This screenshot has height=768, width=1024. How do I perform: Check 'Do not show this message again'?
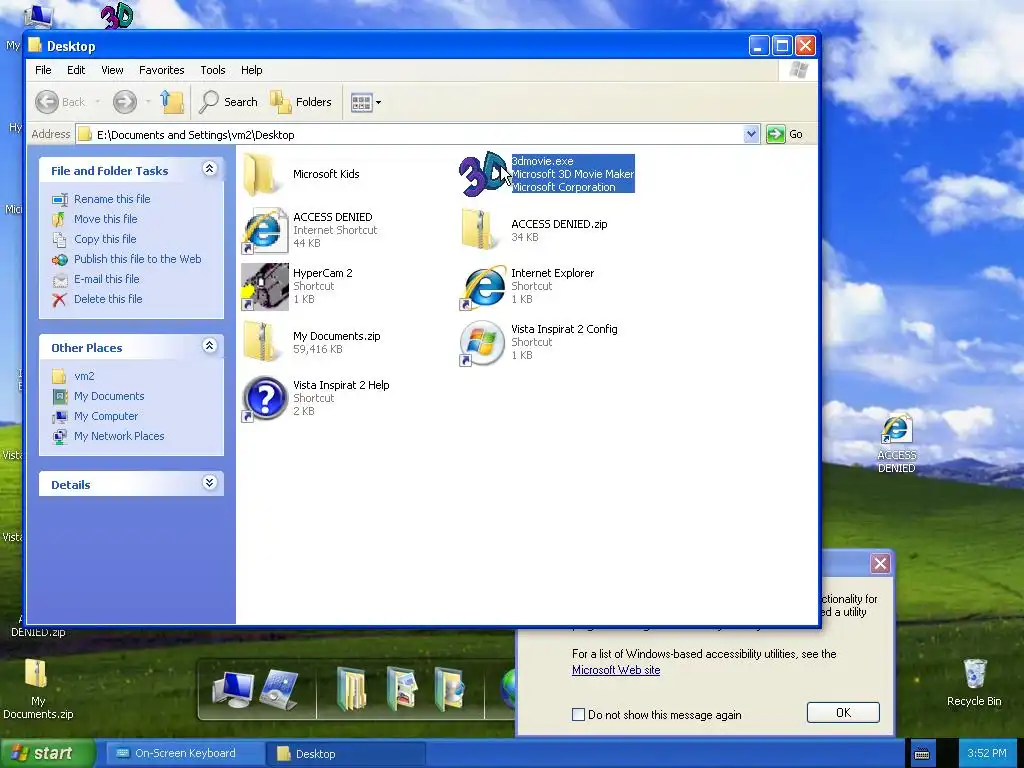coord(578,714)
